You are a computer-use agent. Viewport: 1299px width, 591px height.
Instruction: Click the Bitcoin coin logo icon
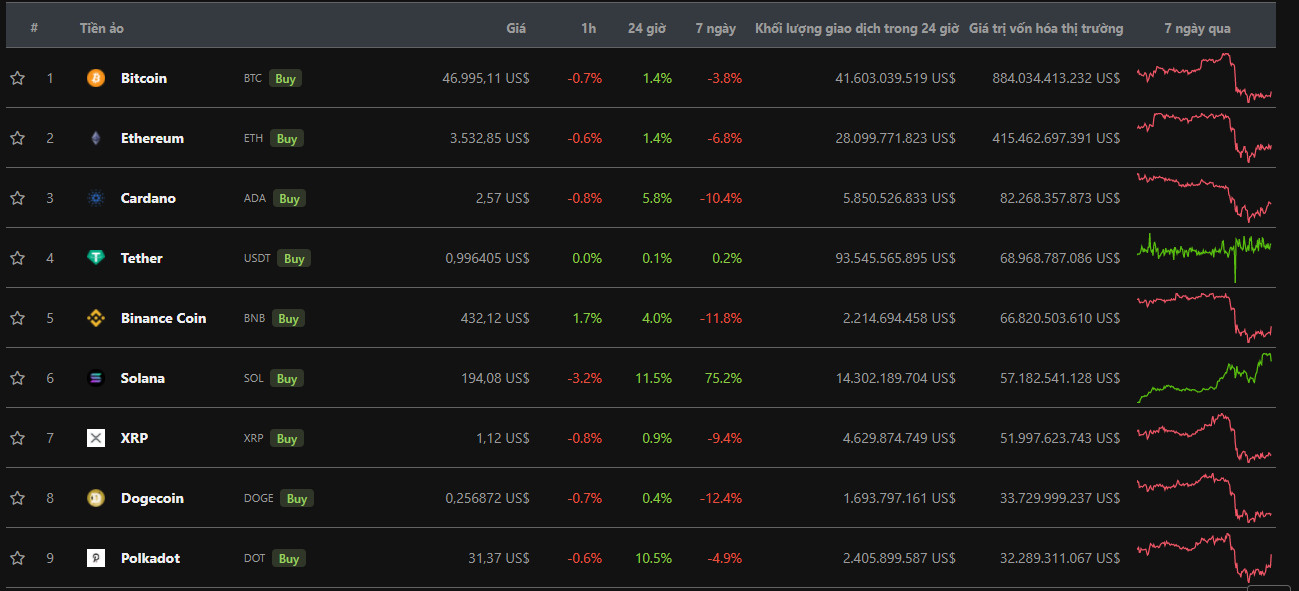(x=96, y=78)
